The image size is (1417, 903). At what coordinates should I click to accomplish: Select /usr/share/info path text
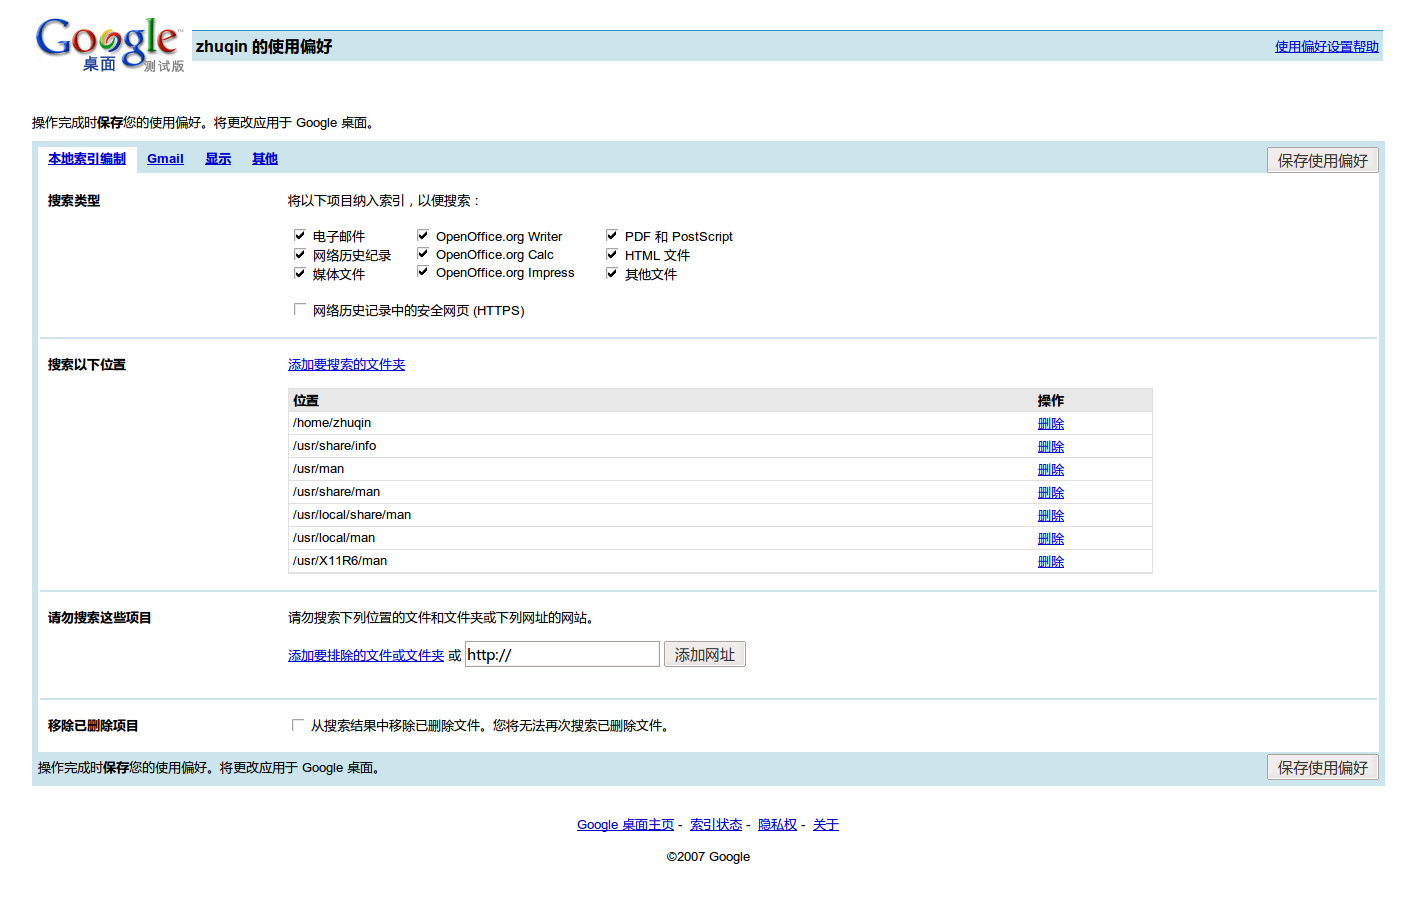(x=335, y=446)
